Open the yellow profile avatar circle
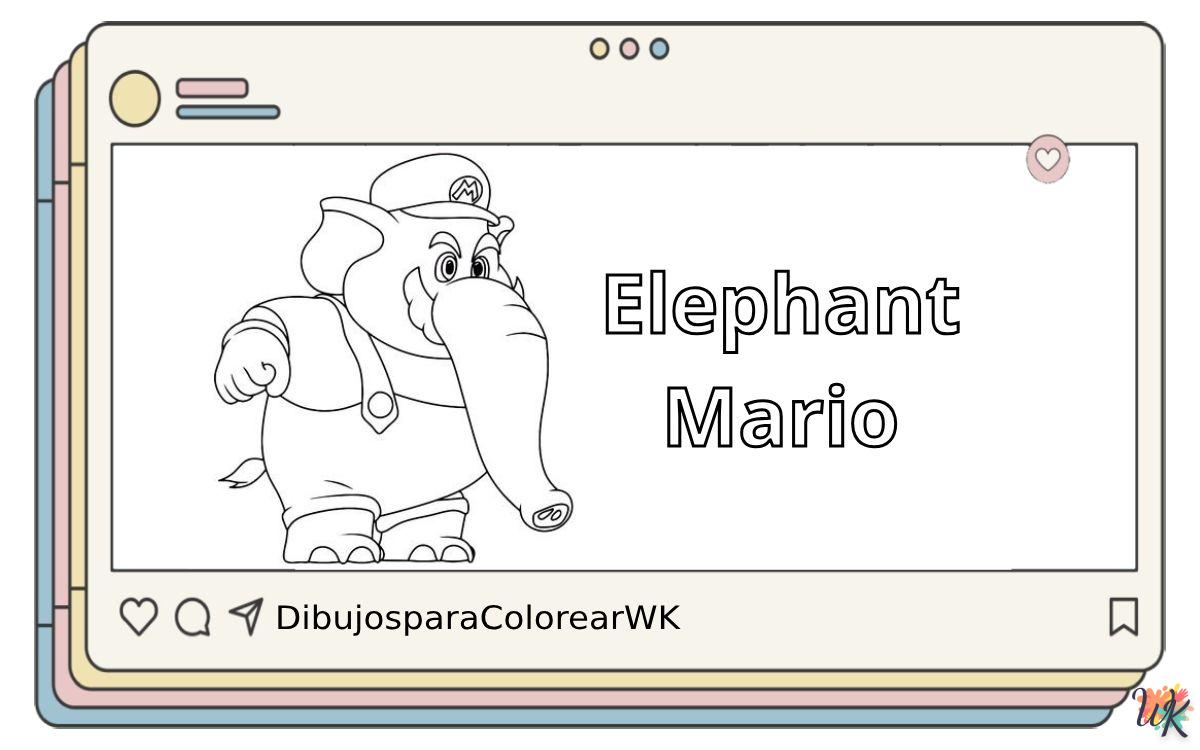 [x=134, y=98]
